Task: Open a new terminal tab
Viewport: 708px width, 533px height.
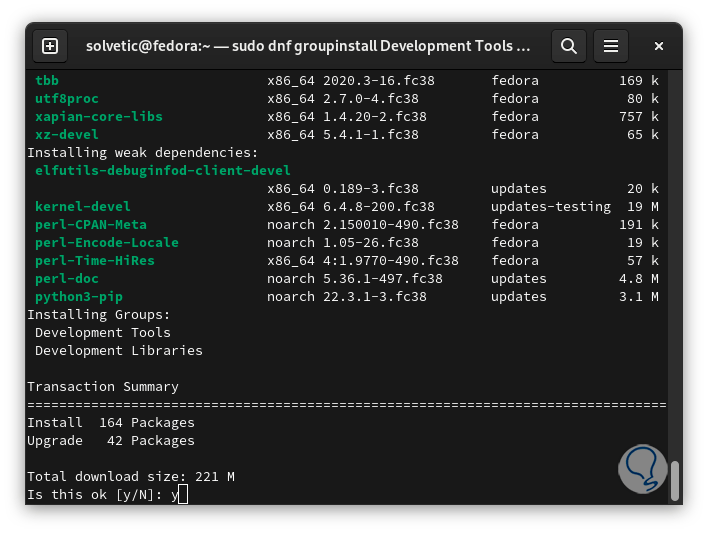Action: coord(50,46)
